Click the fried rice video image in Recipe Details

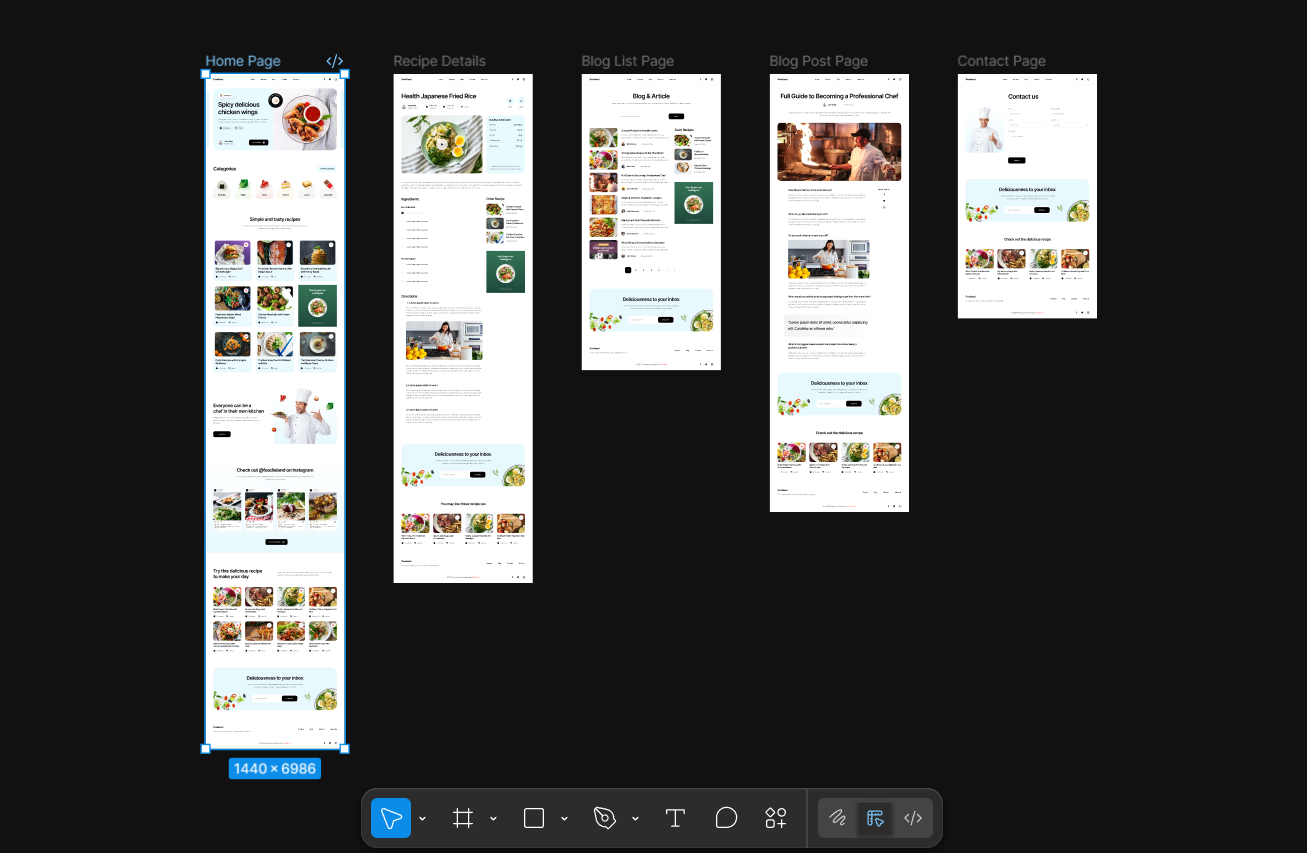pos(442,144)
